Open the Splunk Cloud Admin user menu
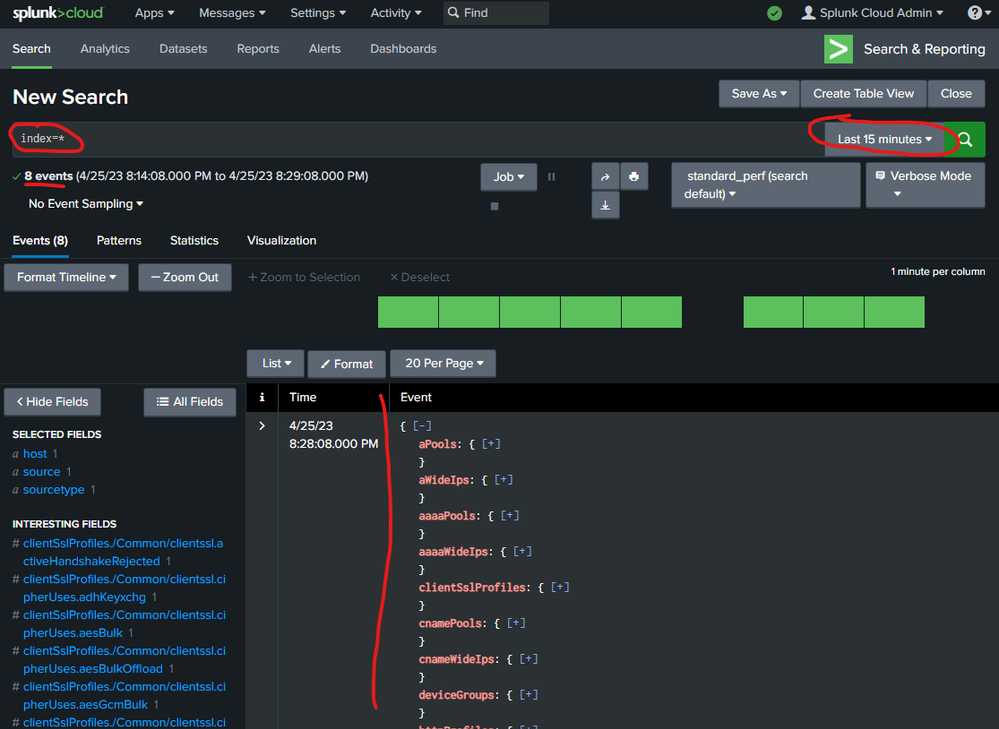The height and width of the screenshot is (729, 999). [872, 13]
